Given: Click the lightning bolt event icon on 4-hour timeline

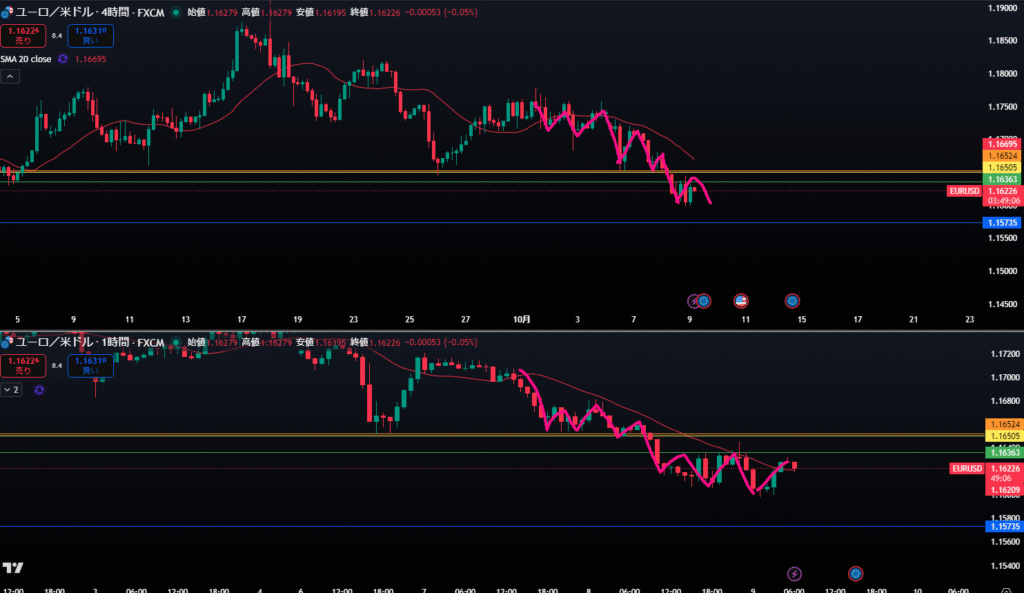Looking at the screenshot, I should point(693,300).
